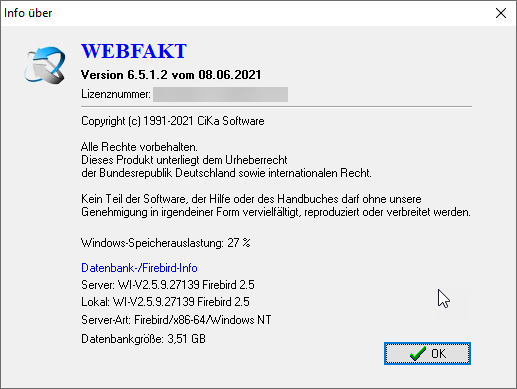517x389 pixels.
Task: Click the line starting with Genehmigung in irgendeiner Form
Action: (276, 212)
